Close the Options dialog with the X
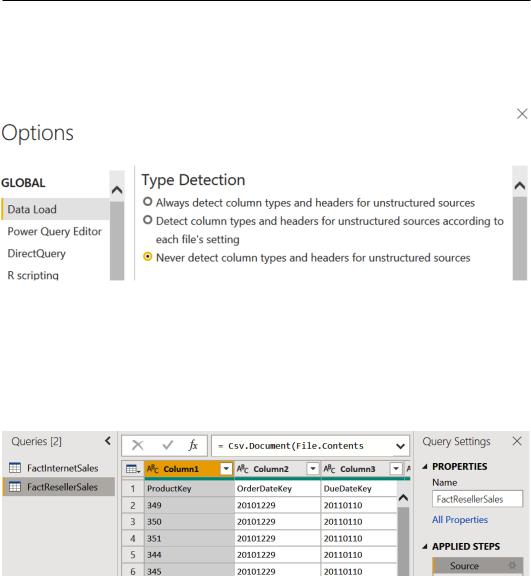 pos(522,114)
